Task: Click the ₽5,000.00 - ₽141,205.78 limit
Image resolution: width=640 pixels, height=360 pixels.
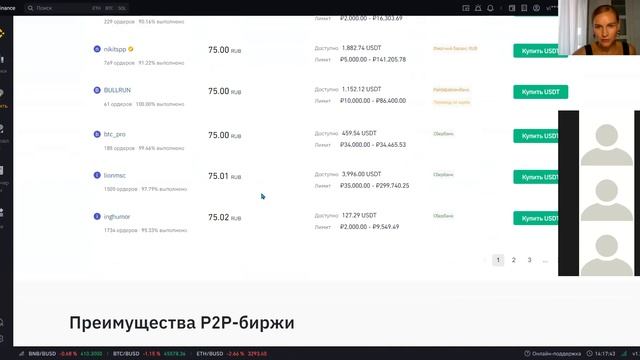Action: (x=373, y=59)
